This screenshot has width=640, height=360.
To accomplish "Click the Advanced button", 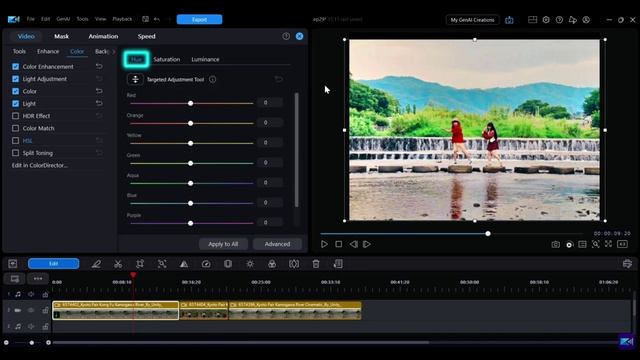I will tap(277, 244).
